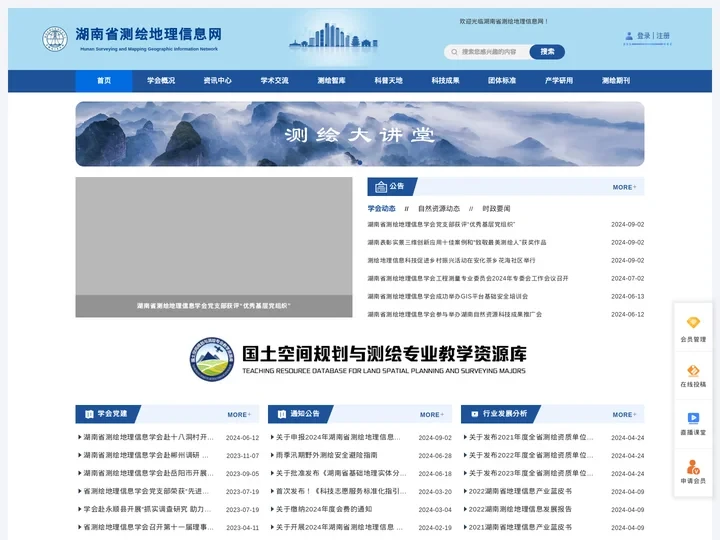Click the 测绘大讲堂 banner image

point(360,134)
